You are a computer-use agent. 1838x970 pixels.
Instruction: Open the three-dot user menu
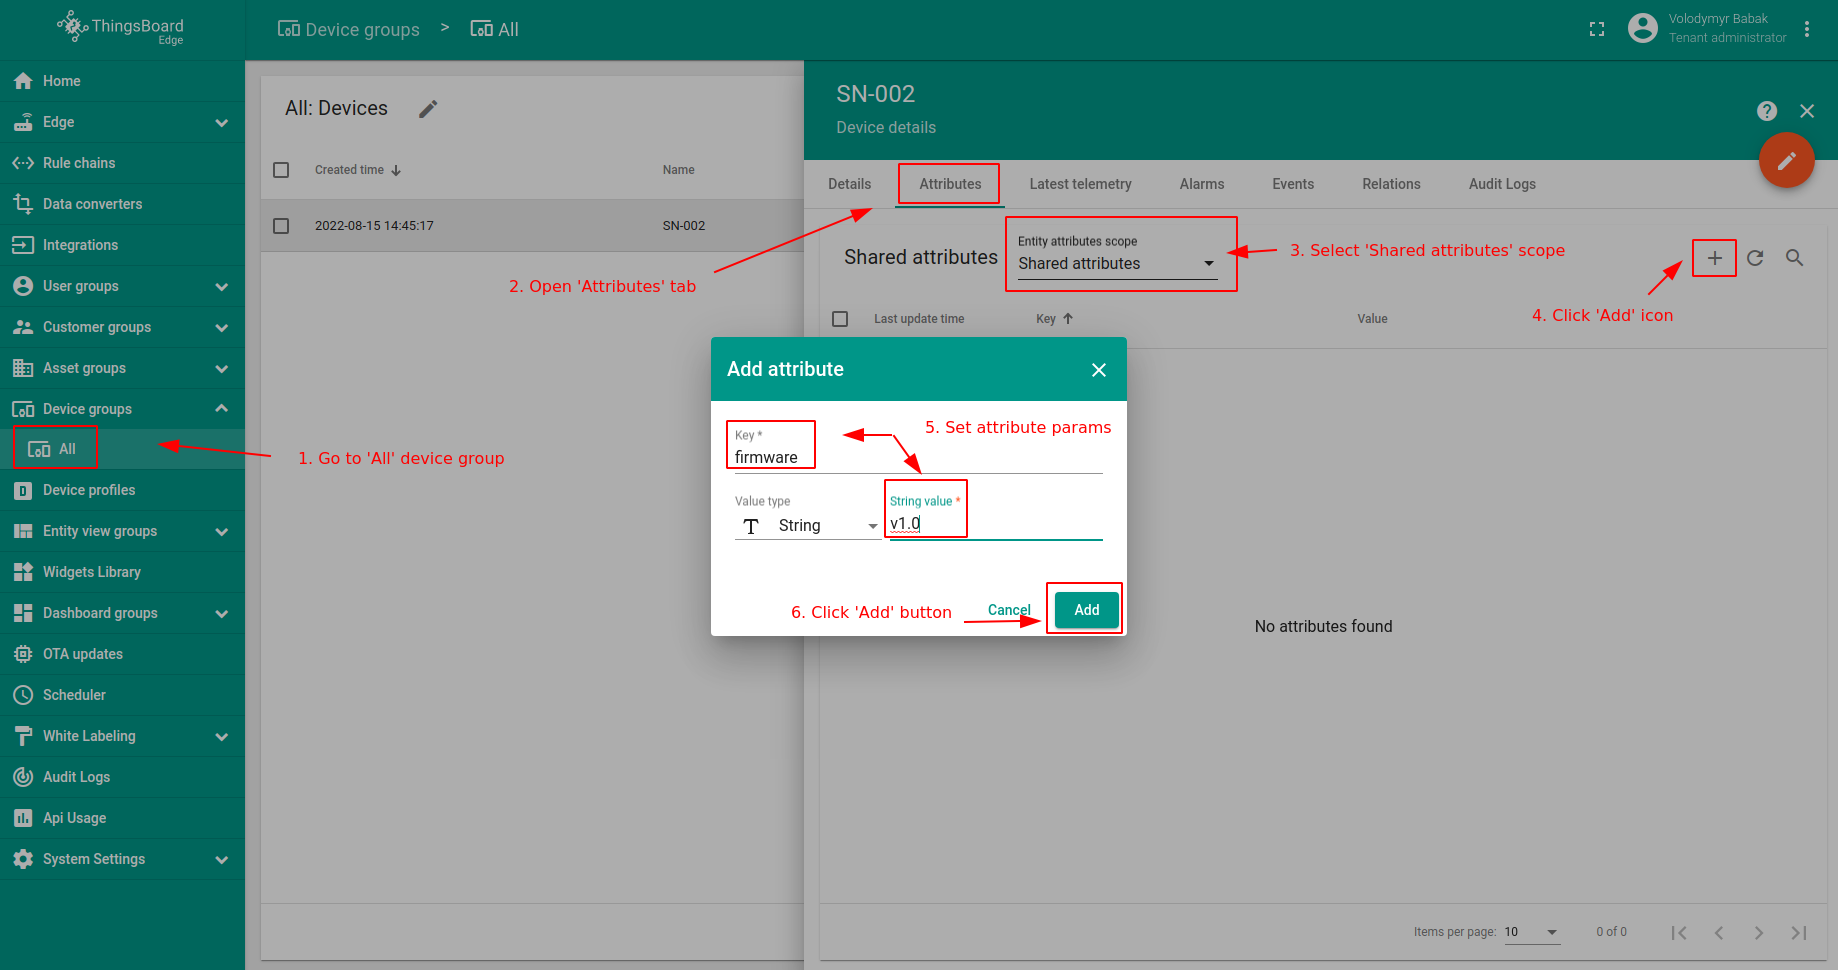pos(1807,29)
